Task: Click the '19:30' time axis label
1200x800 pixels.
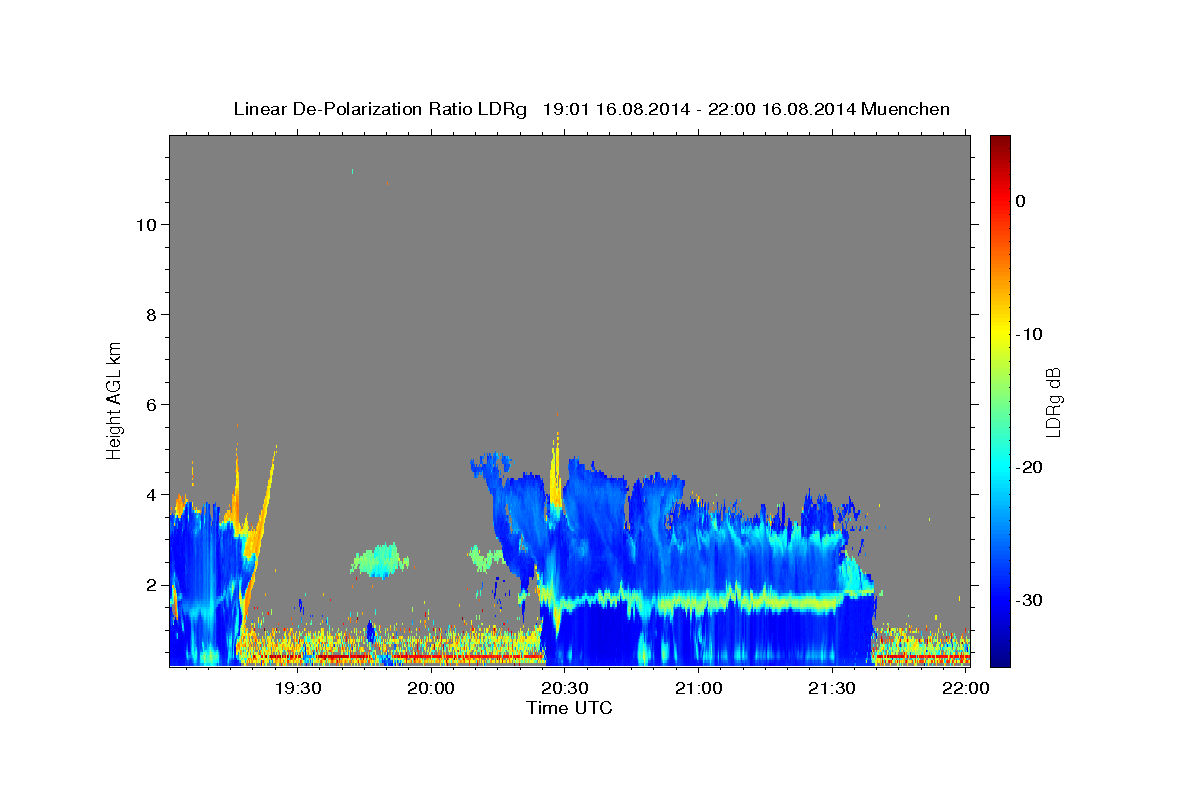Action: click(x=298, y=689)
